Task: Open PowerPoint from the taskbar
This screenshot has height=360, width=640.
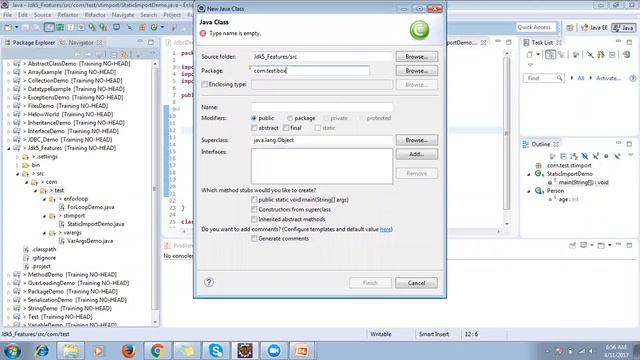Action: (x=302, y=351)
